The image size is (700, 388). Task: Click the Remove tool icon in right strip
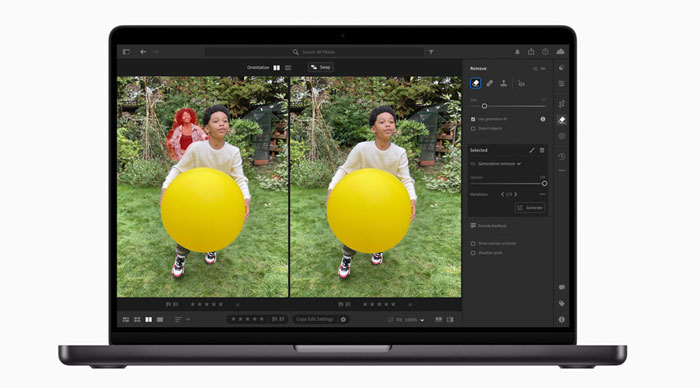click(562, 120)
